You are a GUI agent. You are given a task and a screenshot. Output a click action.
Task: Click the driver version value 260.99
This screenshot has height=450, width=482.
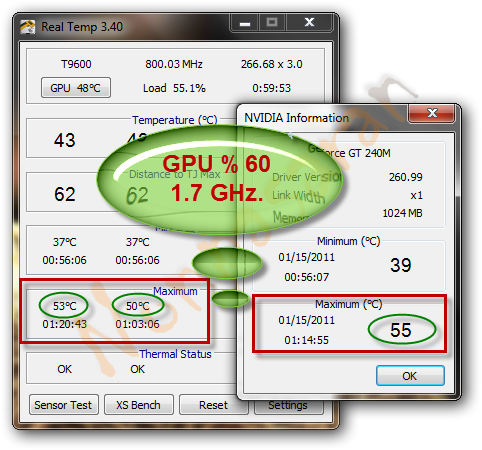[405, 177]
